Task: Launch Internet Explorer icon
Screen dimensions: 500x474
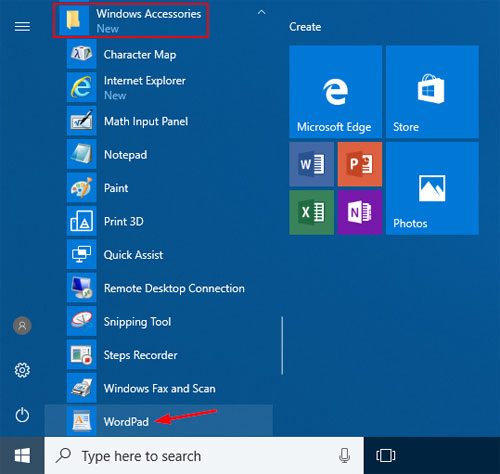Action: [x=81, y=87]
